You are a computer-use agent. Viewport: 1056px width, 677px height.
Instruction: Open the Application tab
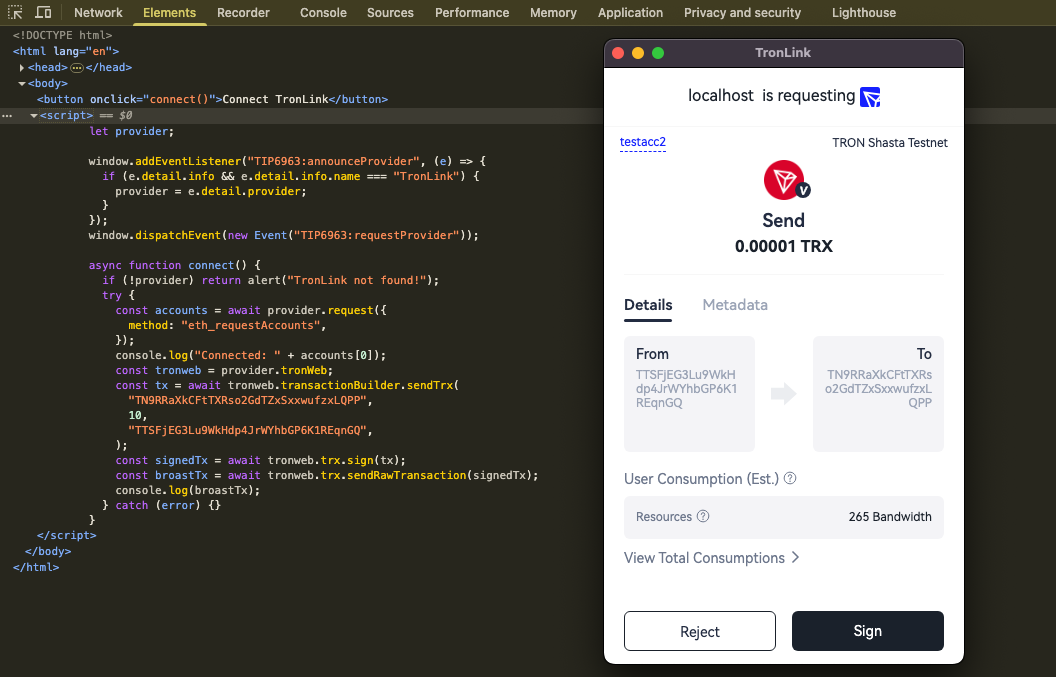click(630, 13)
